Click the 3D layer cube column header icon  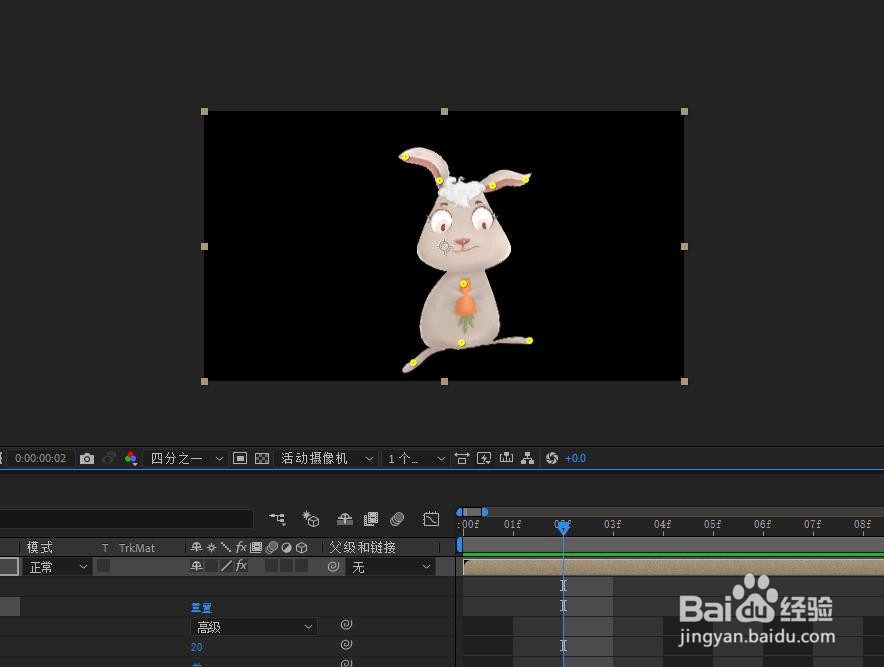tap(302, 547)
